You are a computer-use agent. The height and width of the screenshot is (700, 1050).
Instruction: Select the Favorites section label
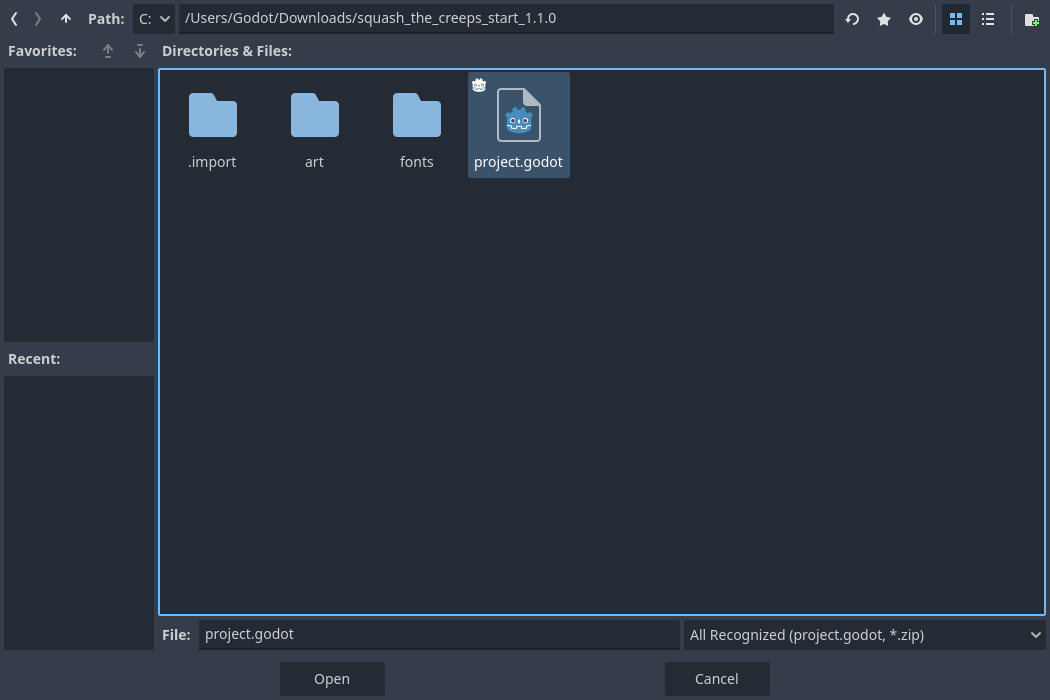42,50
